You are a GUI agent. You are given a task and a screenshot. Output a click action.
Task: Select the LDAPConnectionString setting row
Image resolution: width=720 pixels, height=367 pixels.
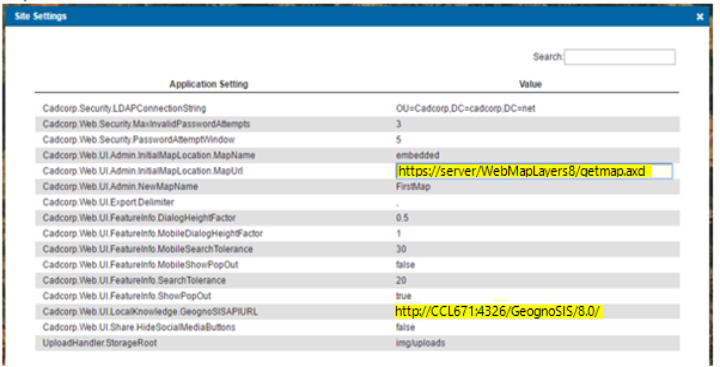point(357,108)
